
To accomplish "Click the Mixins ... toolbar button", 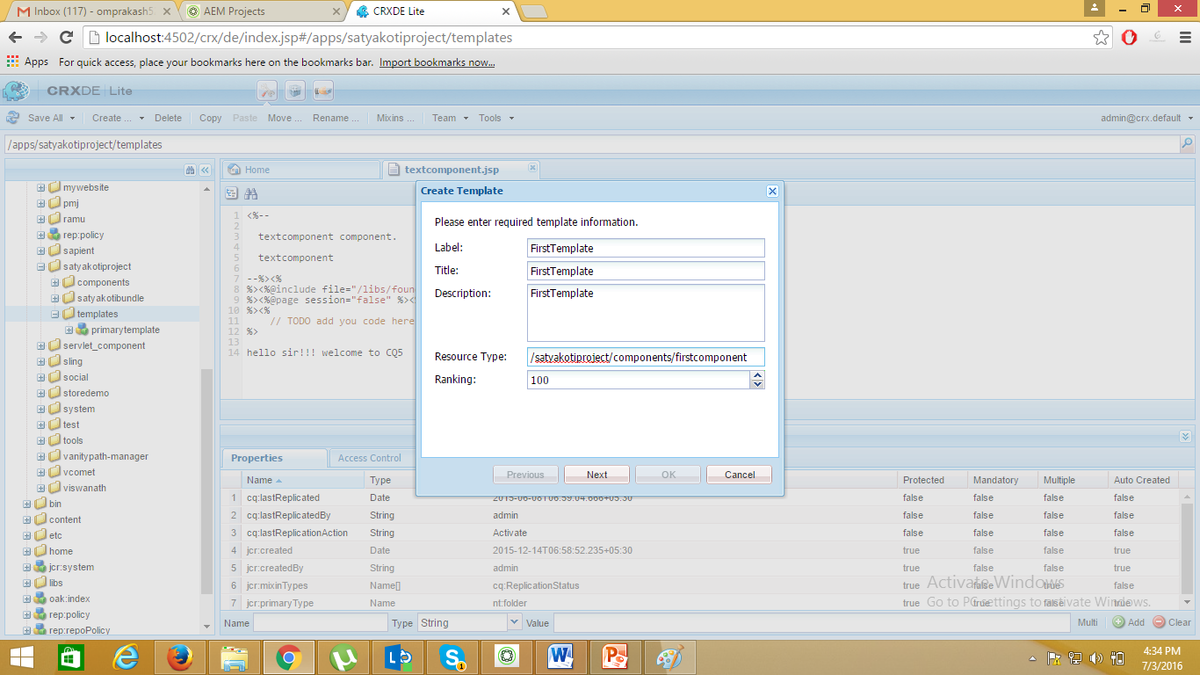I will (x=395, y=118).
